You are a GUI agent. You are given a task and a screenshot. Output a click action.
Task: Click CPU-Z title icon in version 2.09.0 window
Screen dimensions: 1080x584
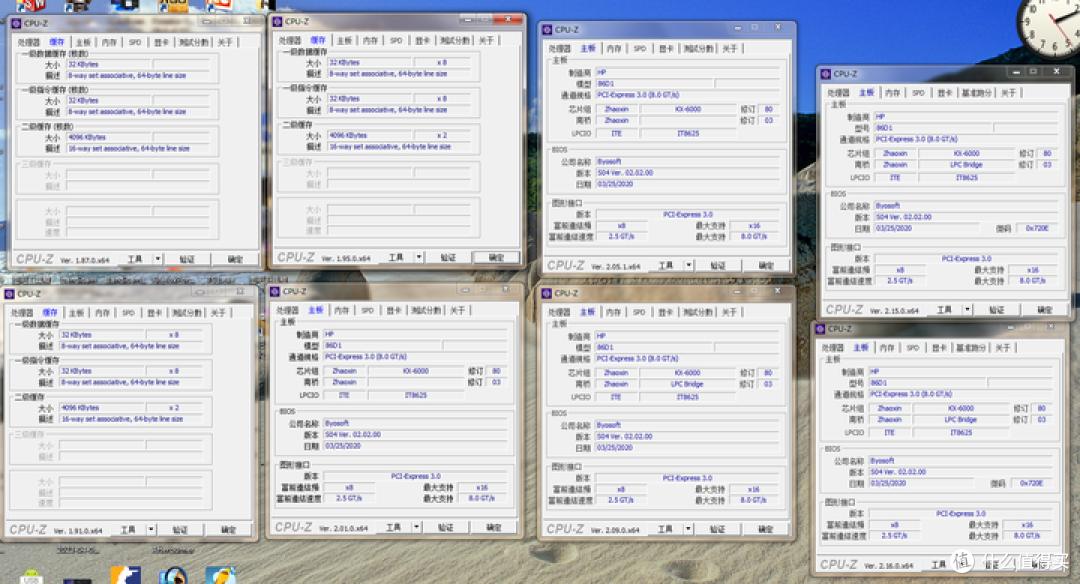click(547, 293)
